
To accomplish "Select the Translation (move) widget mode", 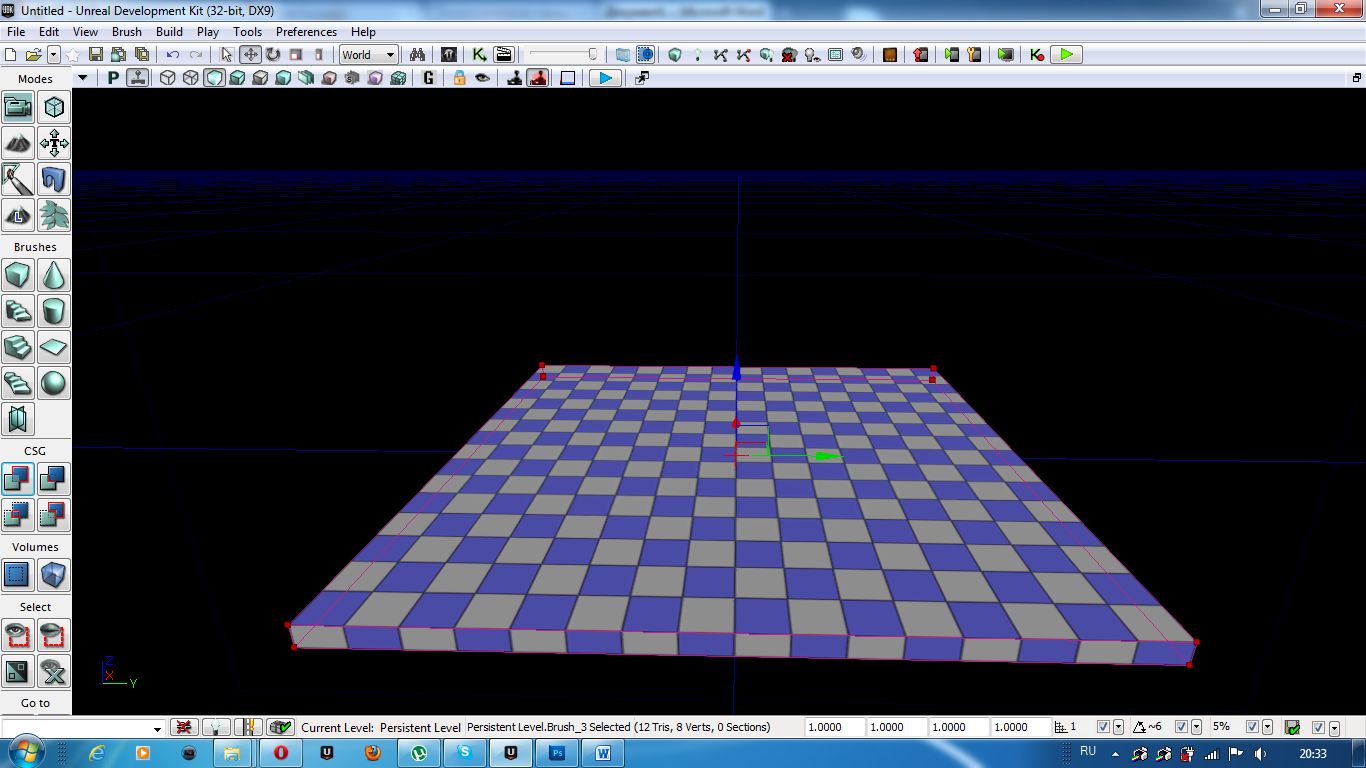I will [250, 55].
